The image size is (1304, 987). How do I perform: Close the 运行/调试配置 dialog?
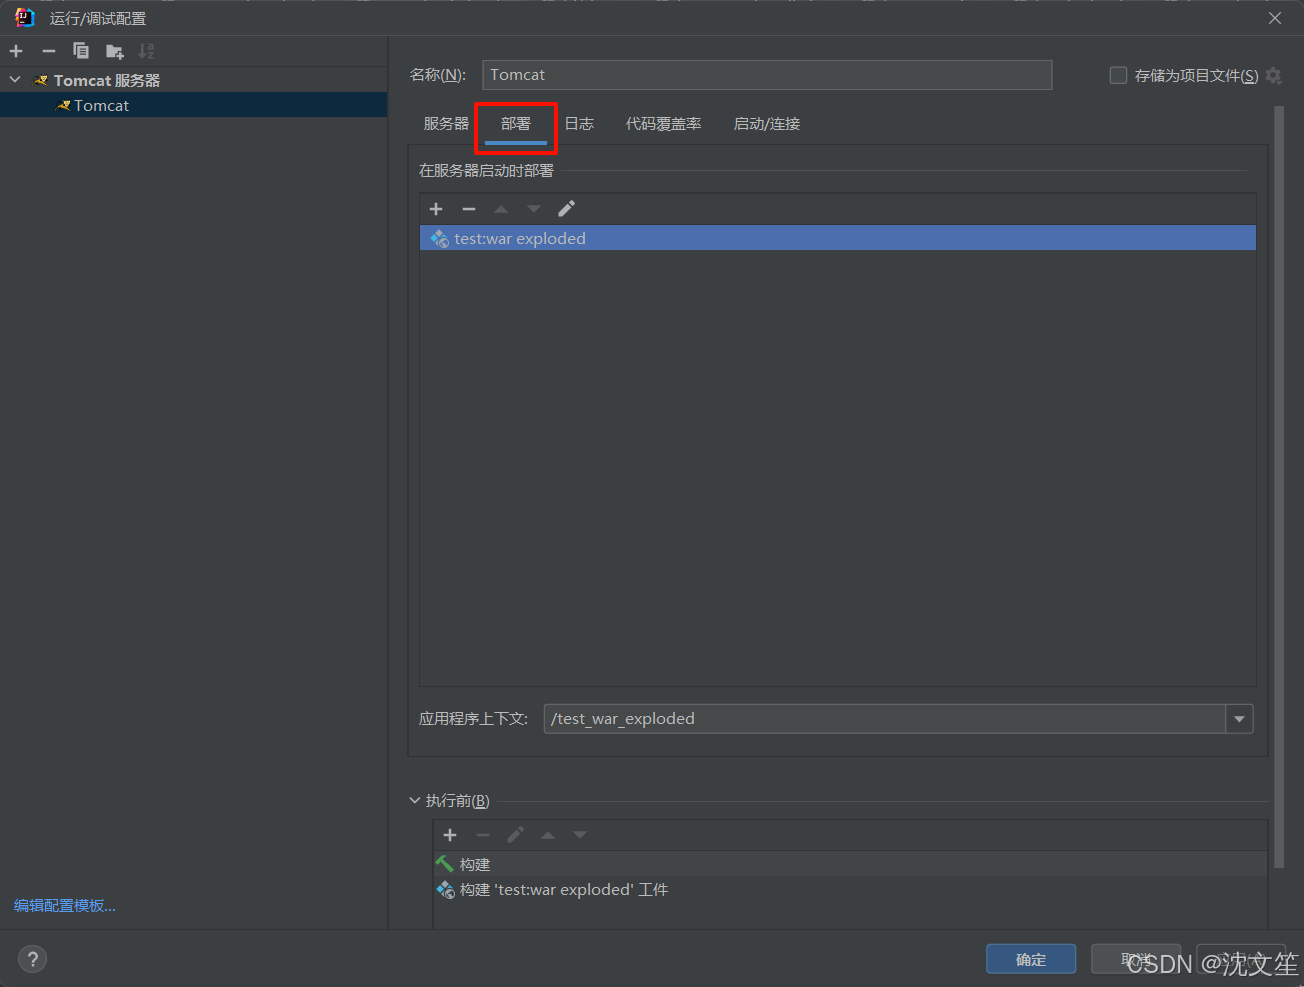click(1275, 18)
